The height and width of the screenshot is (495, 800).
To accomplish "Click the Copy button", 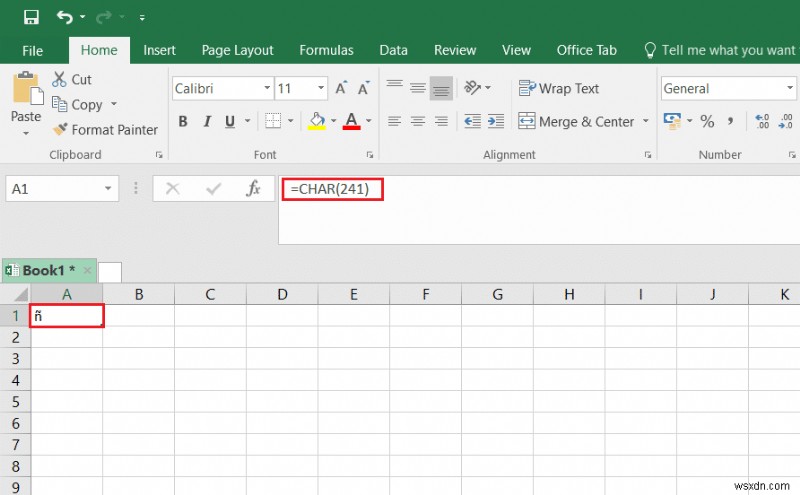I will [78, 105].
